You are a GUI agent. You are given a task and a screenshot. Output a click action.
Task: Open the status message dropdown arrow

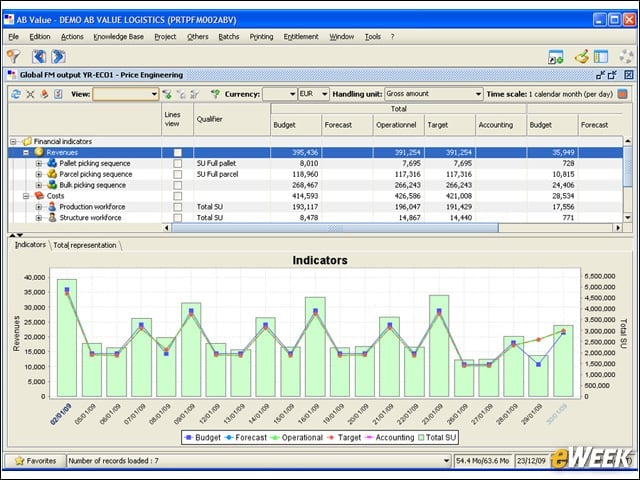[x=446, y=461]
